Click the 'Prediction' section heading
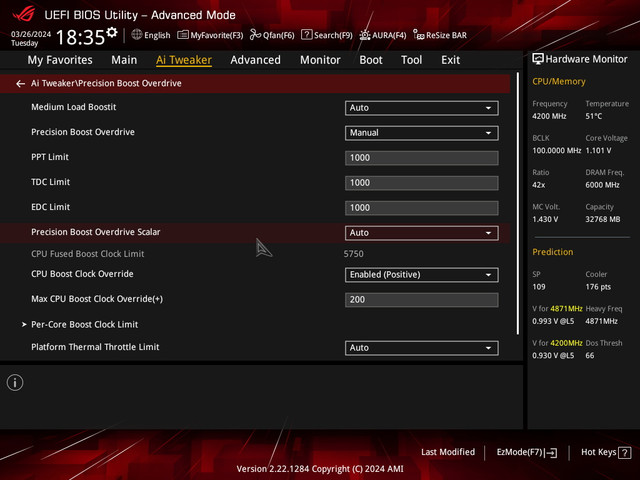The height and width of the screenshot is (480, 640). pyautogui.click(x=552, y=252)
